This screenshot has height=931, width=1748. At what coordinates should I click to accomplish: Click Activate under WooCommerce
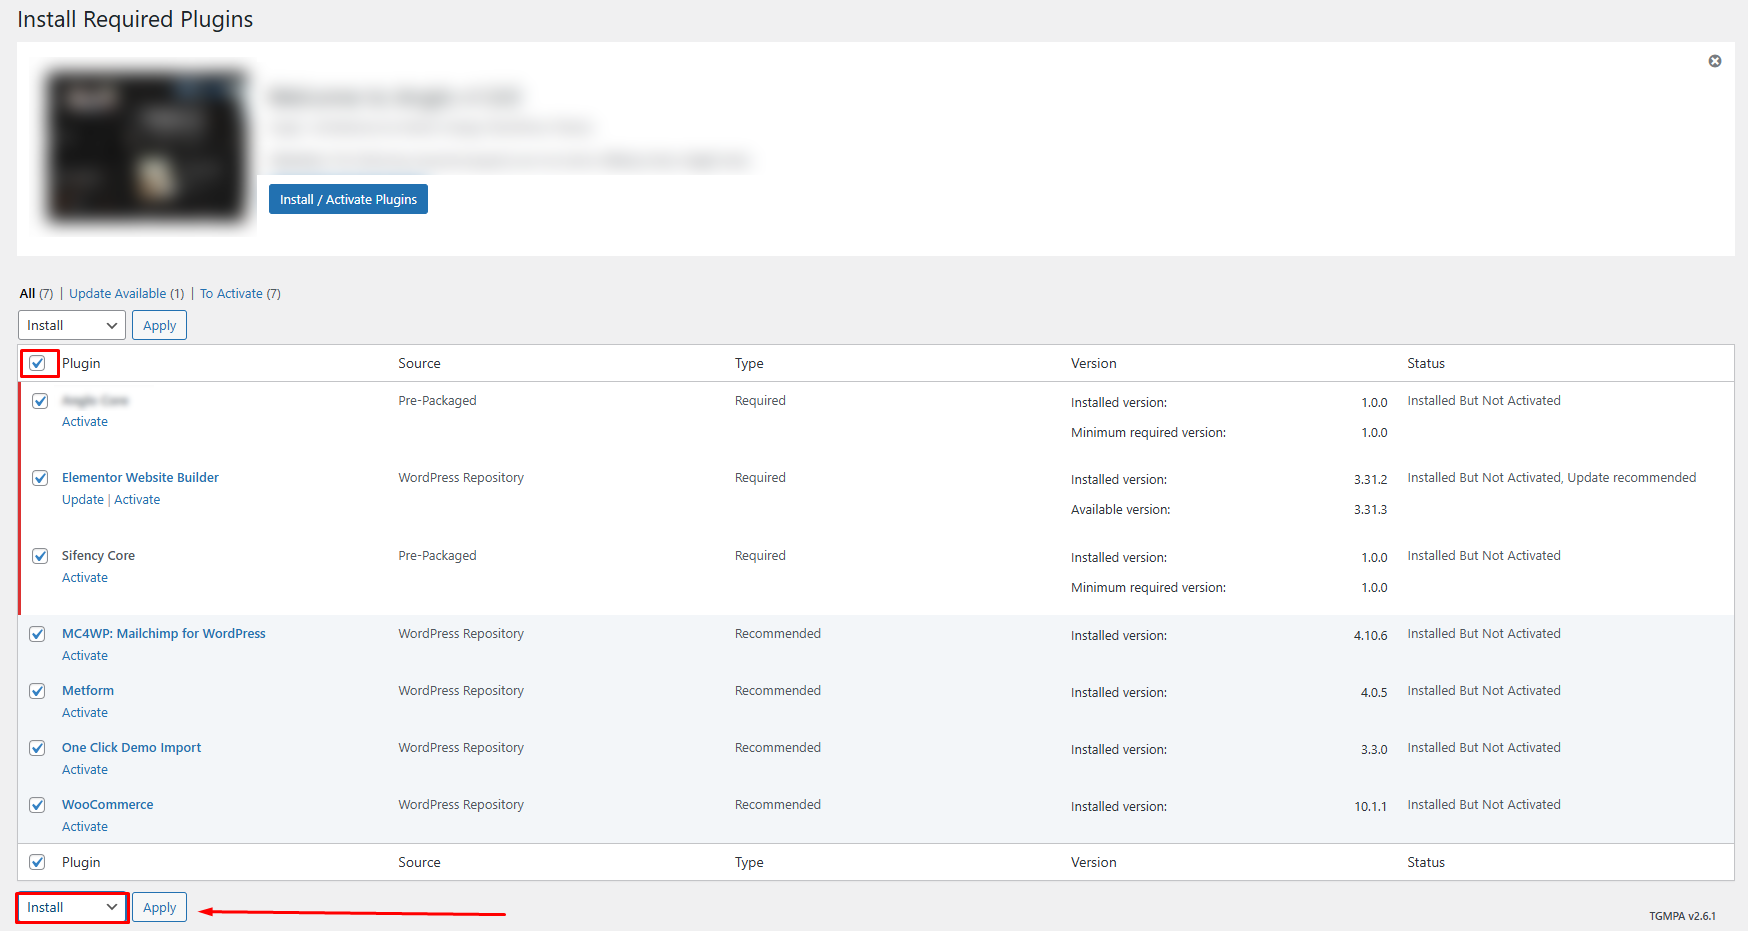[85, 827]
